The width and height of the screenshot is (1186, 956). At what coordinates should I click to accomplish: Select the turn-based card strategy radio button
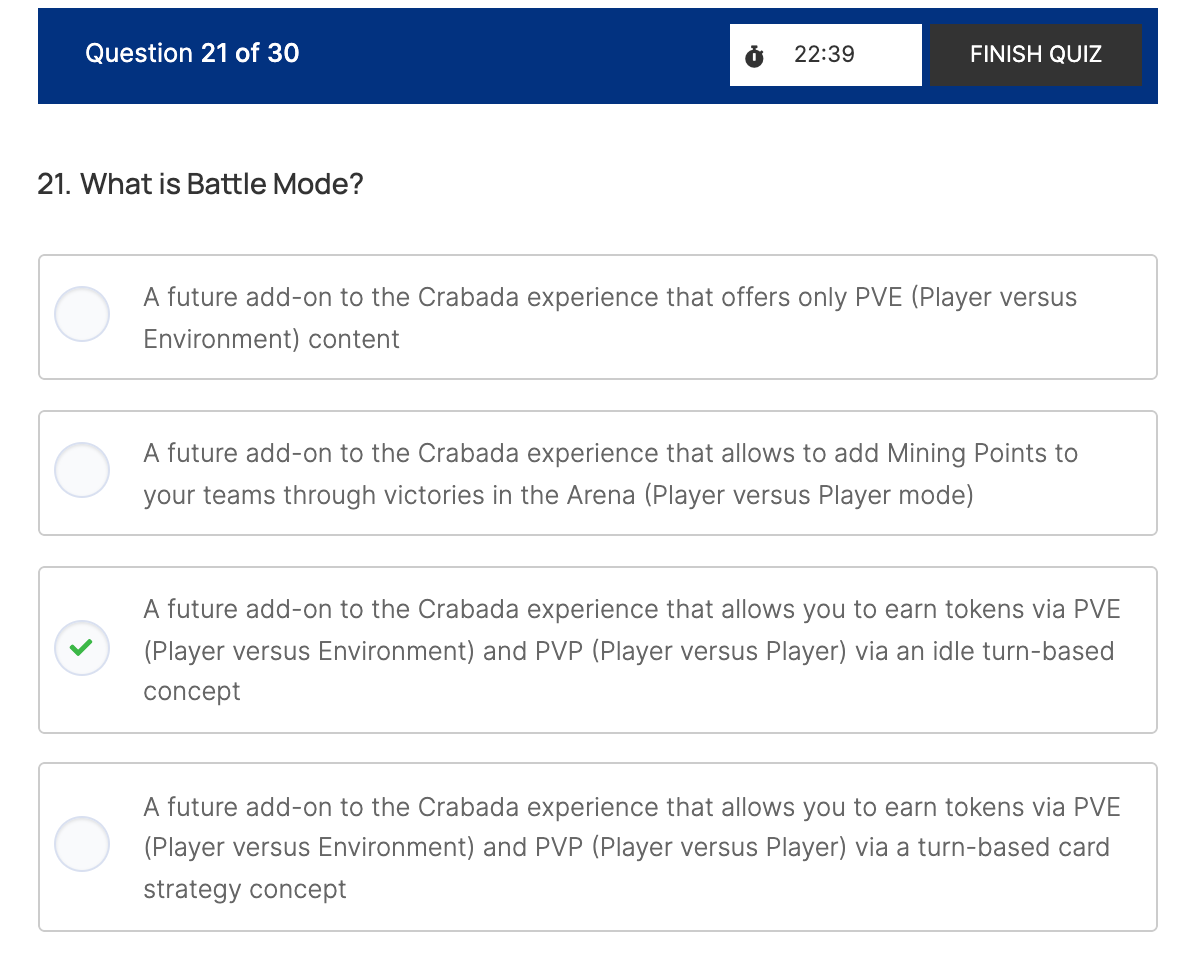coord(82,845)
